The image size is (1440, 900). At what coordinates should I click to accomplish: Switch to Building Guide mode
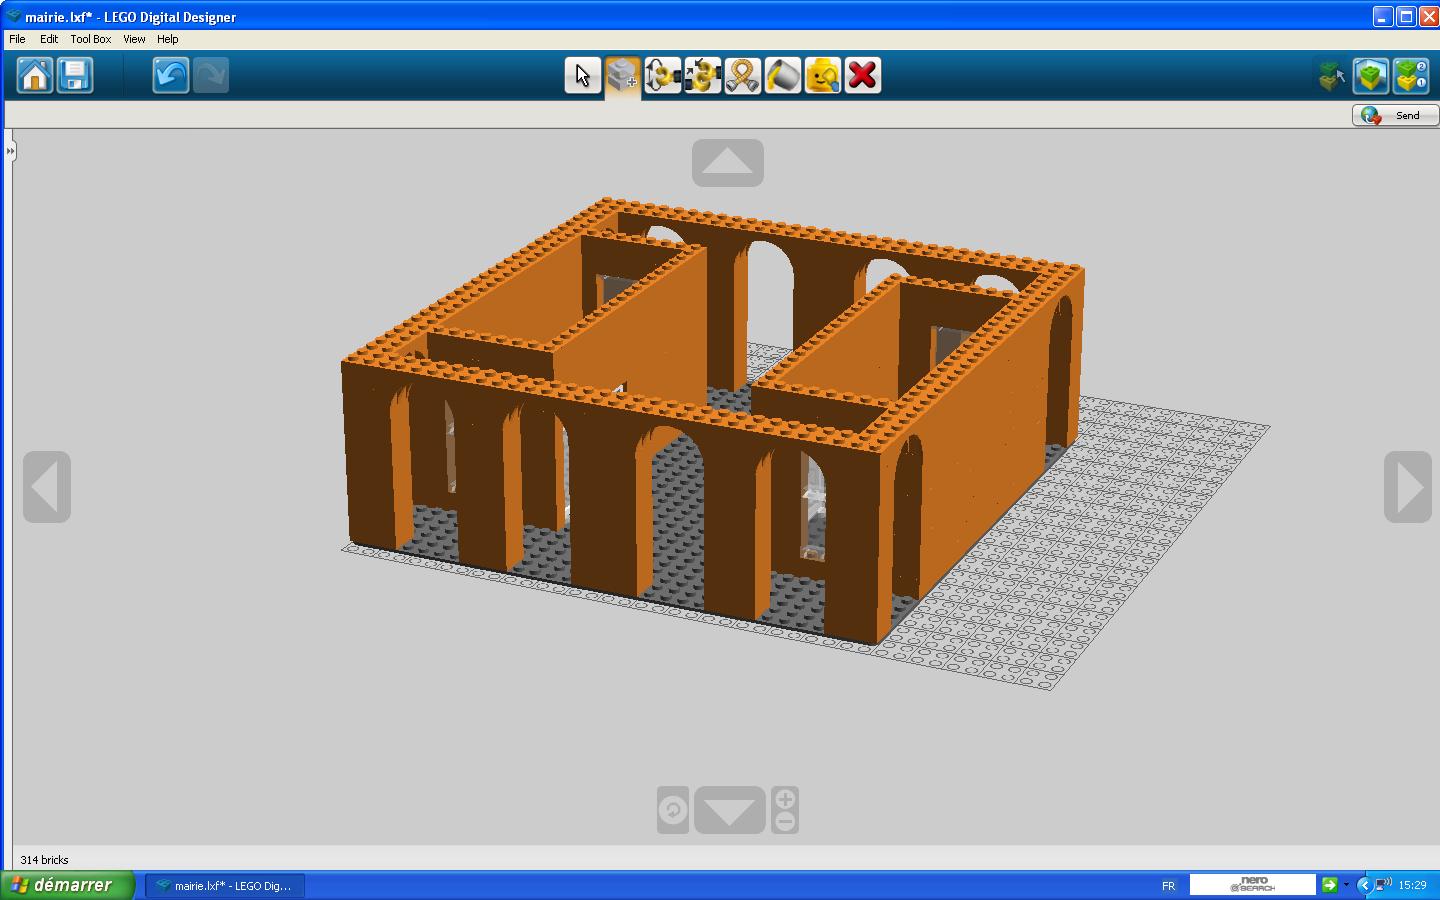click(x=1411, y=75)
